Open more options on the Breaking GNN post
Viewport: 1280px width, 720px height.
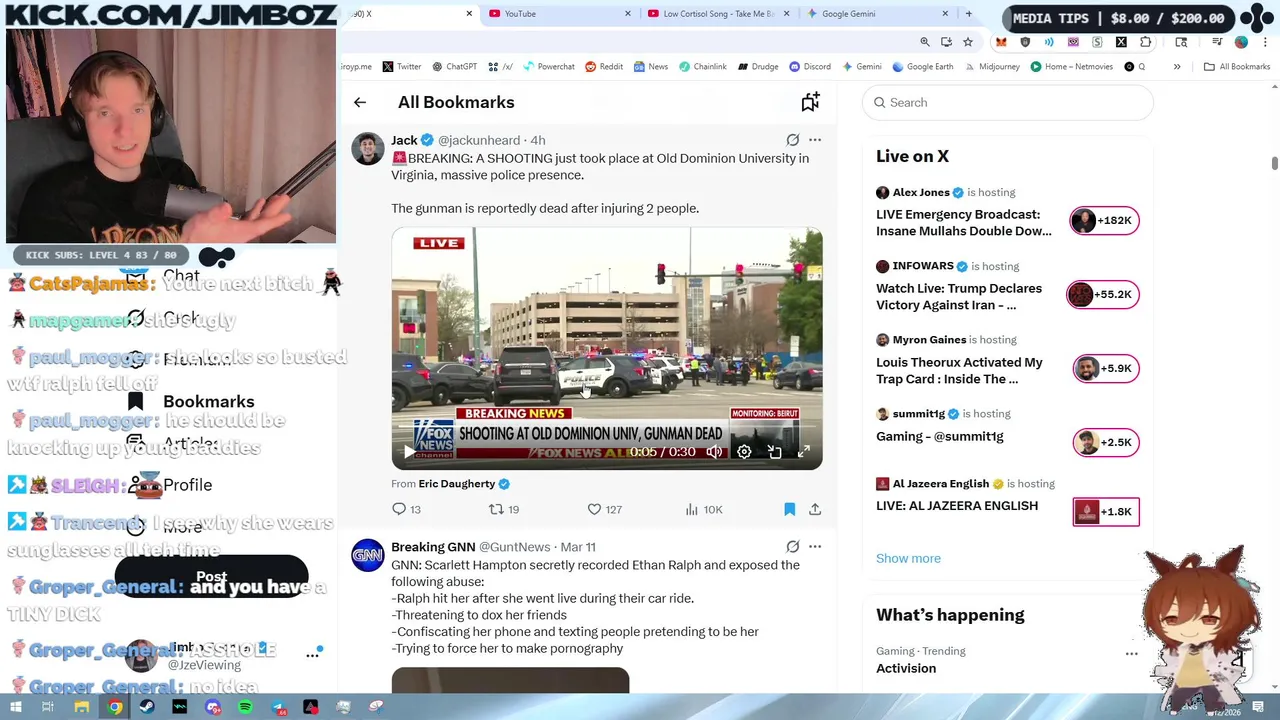coord(815,547)
